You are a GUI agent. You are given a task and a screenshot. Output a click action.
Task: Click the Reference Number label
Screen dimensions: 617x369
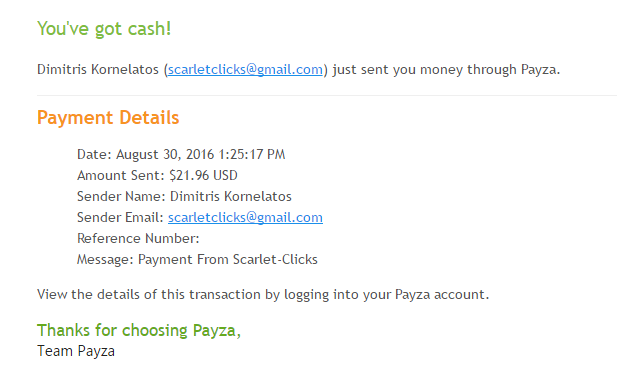point(138,238)
